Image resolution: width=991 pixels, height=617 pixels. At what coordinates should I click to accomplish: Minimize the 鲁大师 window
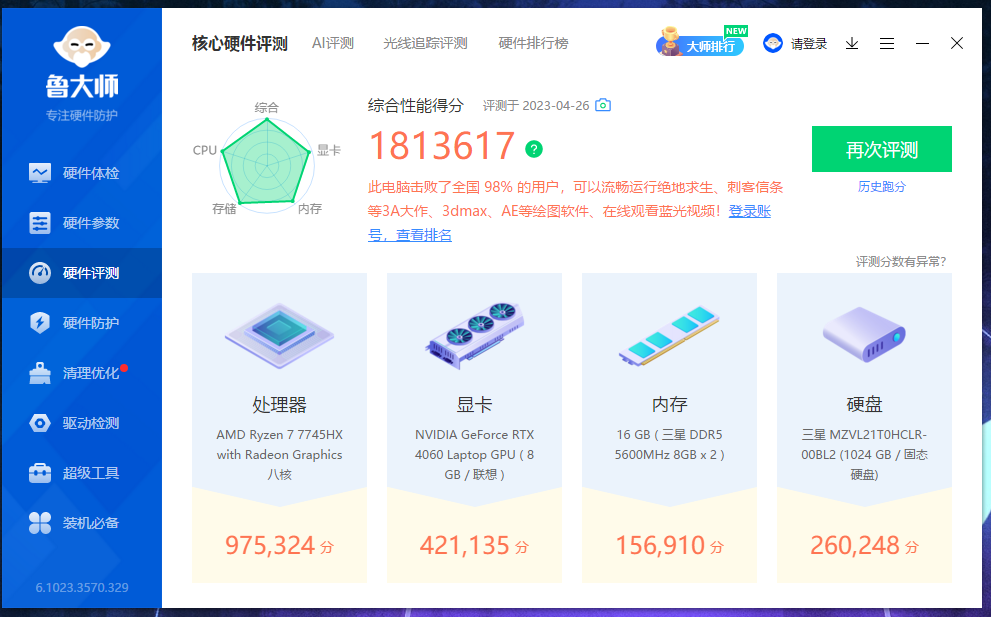click(922, 44)
